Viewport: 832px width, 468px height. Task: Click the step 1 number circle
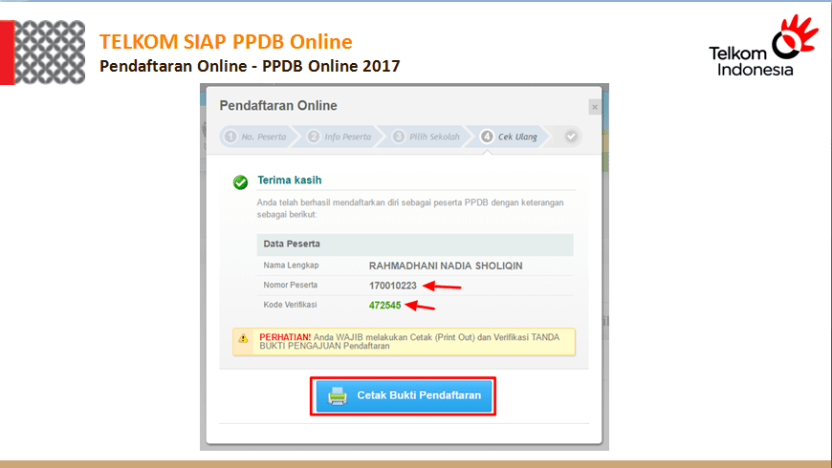click(230, 136)
